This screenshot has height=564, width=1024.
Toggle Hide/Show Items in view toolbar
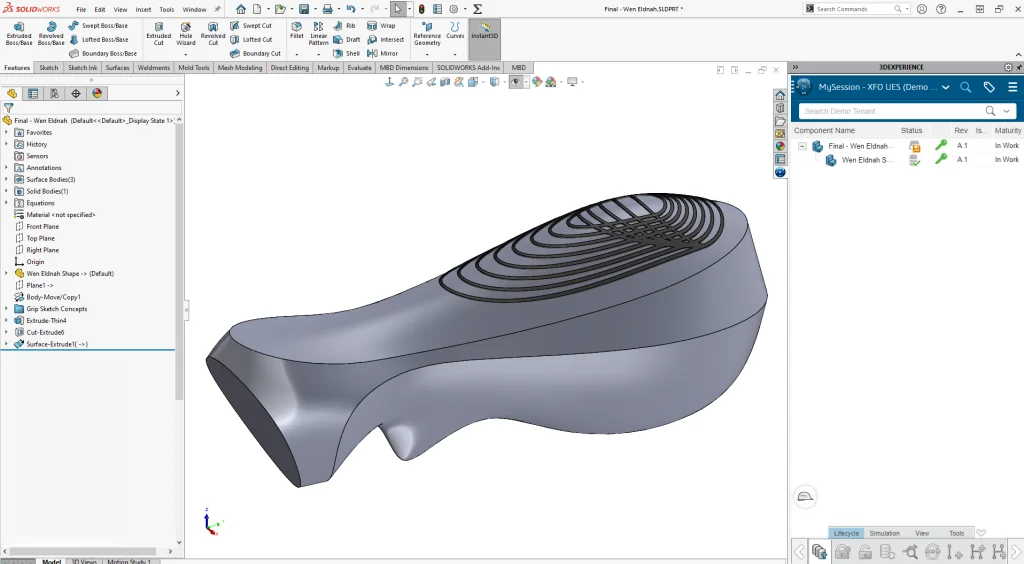pyautogui.click(x=516, y=82)
